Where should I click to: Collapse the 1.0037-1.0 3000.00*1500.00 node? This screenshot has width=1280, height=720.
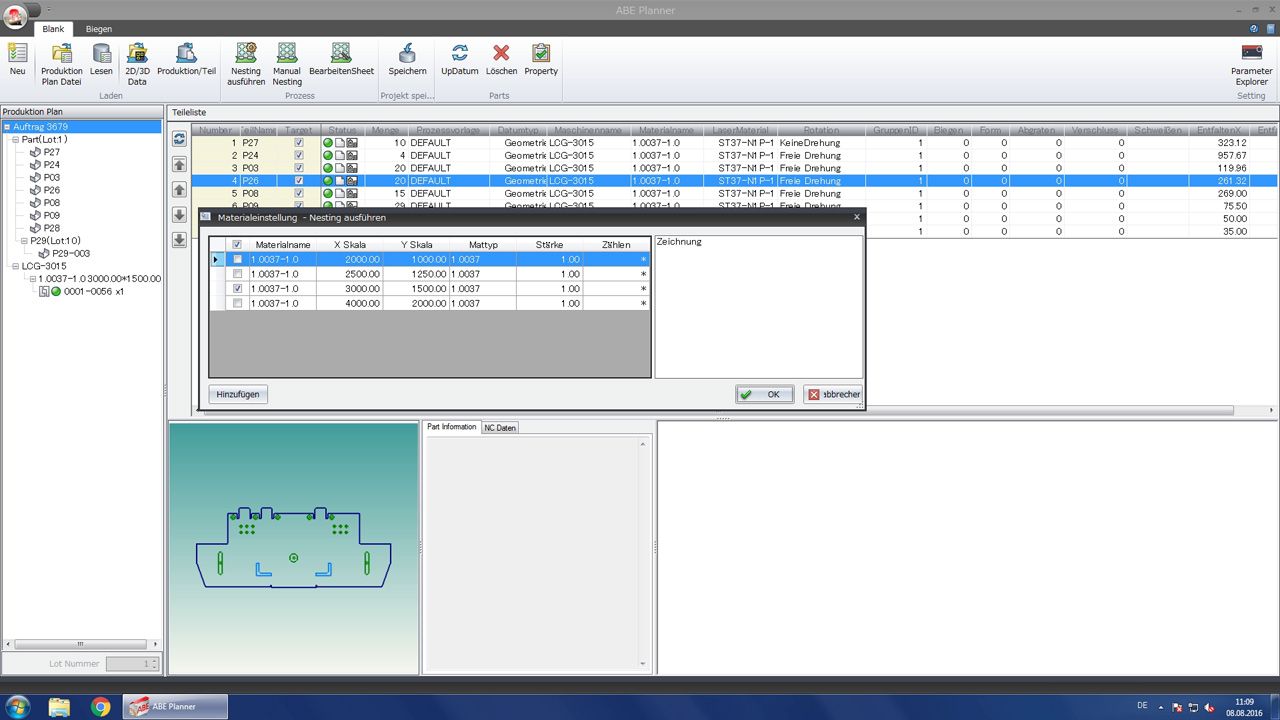[x=32, y=279]
